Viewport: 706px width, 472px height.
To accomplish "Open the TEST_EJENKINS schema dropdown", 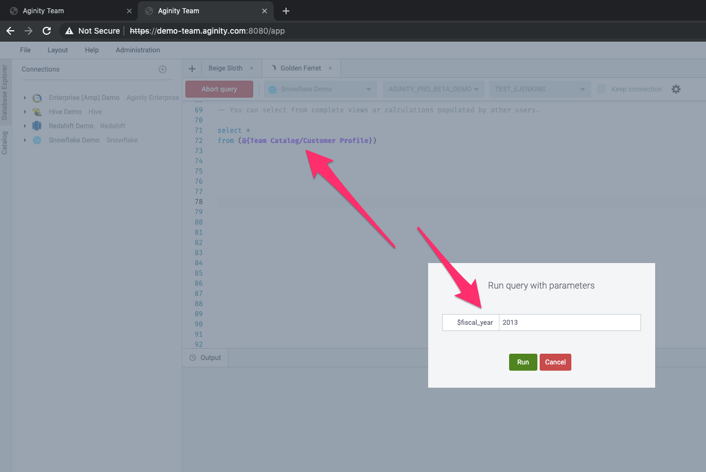I will [539, 89].
